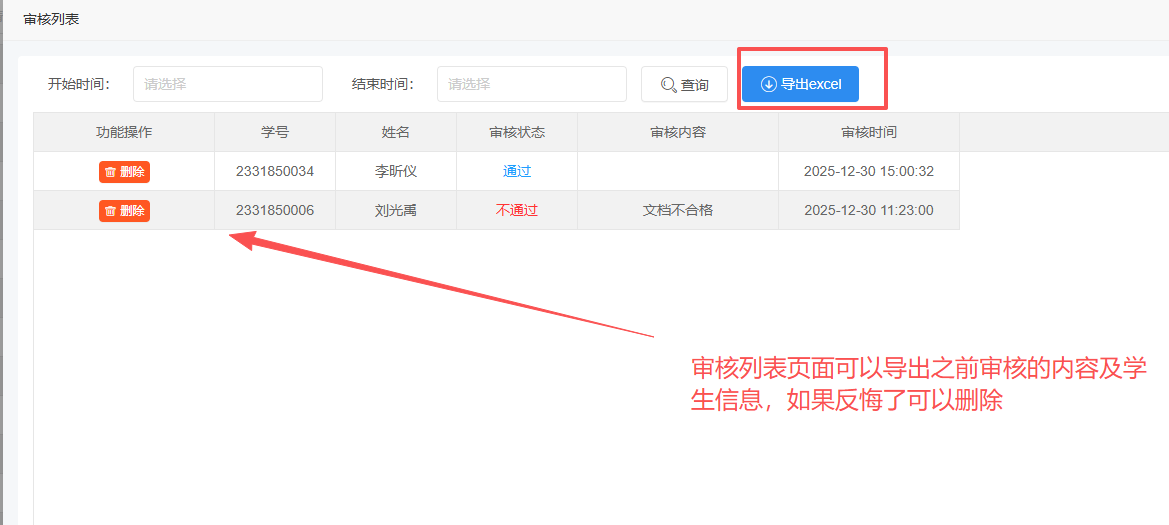This screenshot has height=525, width=1169.
Task: Click the red 不通过 status link
Action: tap(516, 211)
